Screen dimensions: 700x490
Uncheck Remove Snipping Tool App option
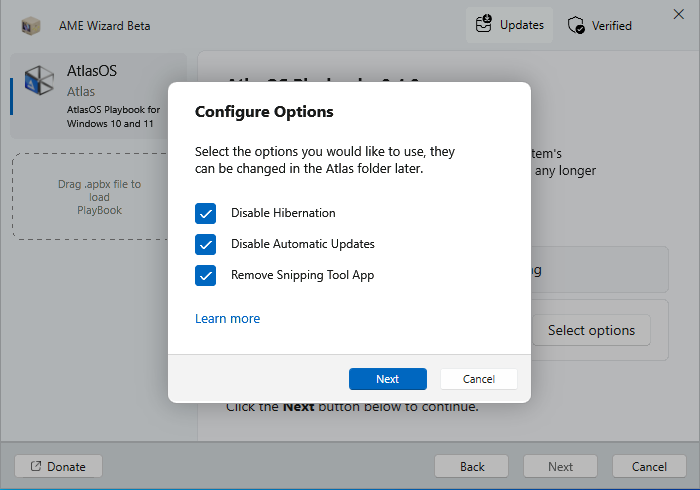point(206,275)
